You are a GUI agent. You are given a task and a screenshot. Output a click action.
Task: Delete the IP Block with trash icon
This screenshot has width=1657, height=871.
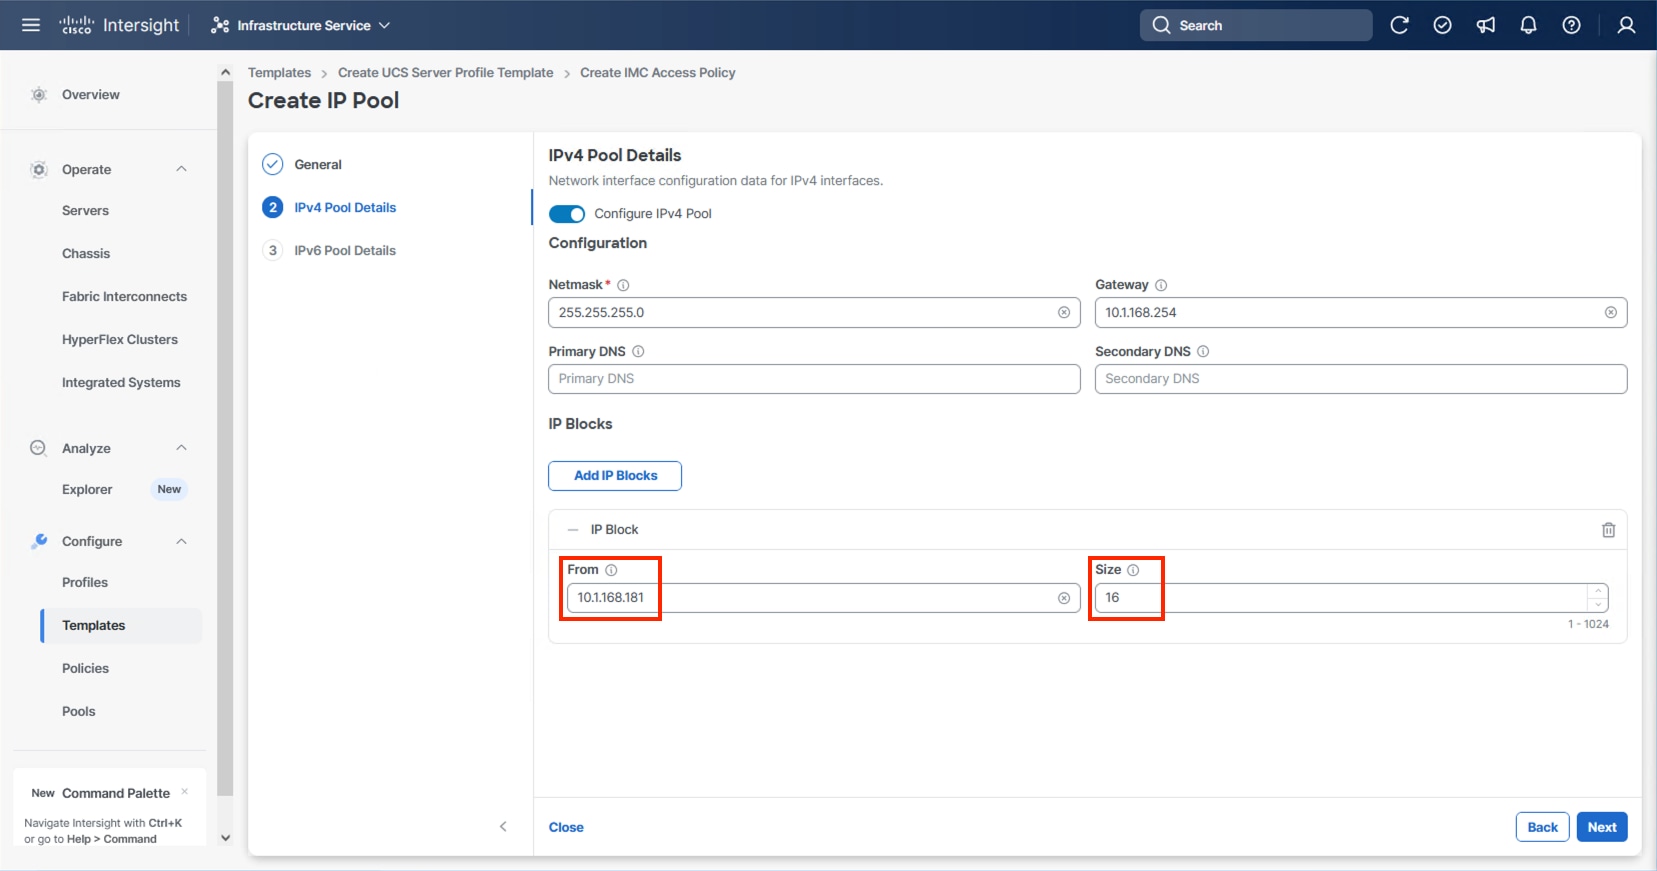[x=1608, y=530]
